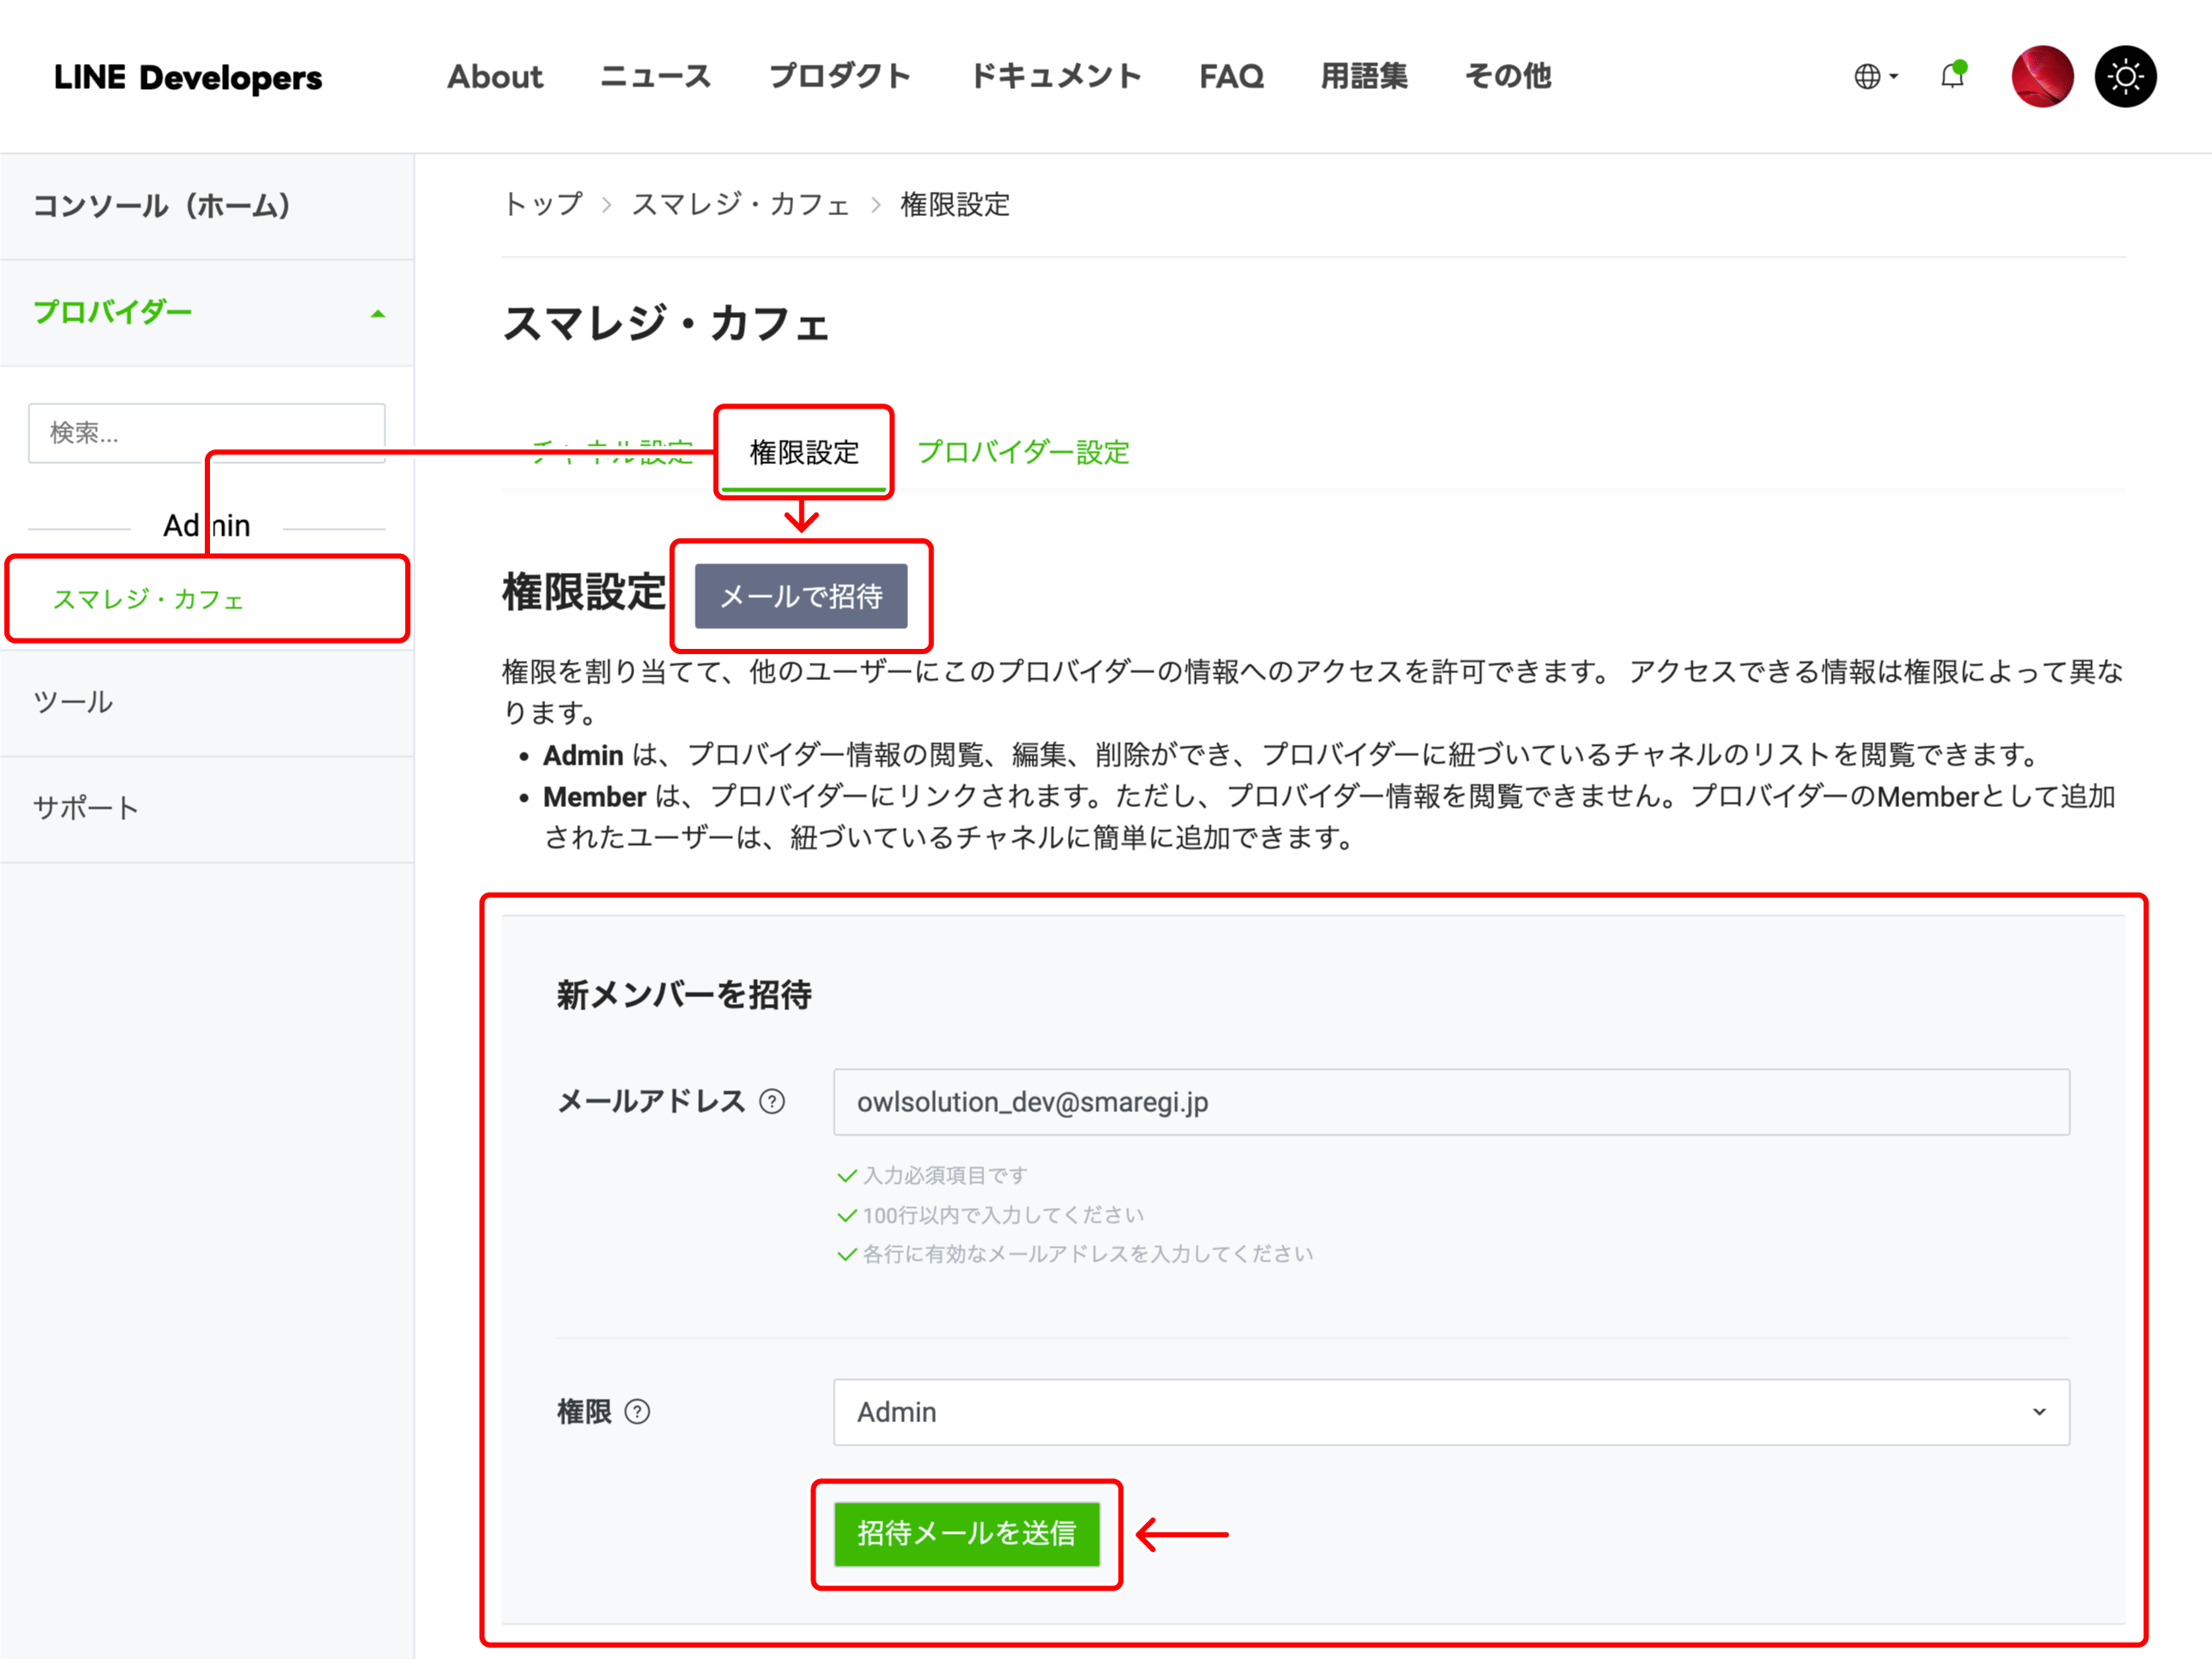Image resolution: width=2212 pixels, height=1659 pixels.
Task: Switch to the プロバイダー設定 tab
Action: point(1023,452)
